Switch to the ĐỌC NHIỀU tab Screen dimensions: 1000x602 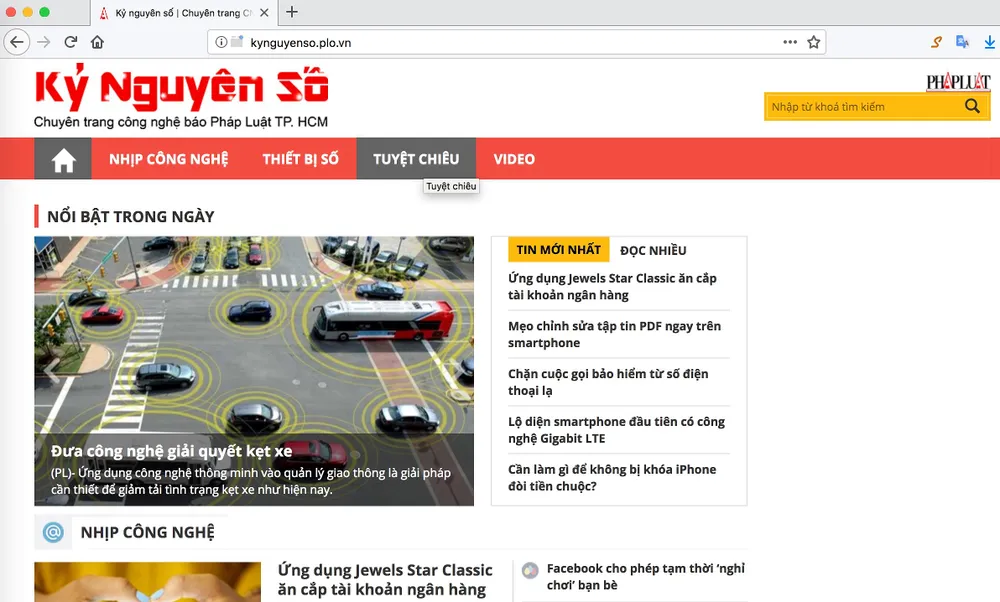(x=653, y=250)
